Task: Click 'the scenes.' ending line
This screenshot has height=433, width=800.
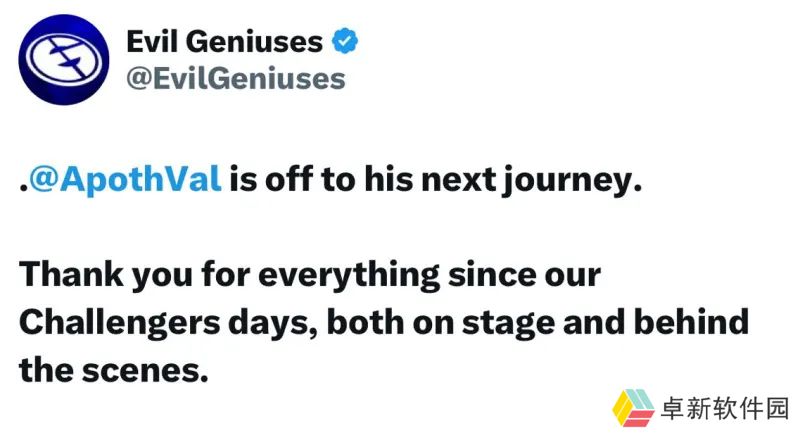Action: pos(114,370)
